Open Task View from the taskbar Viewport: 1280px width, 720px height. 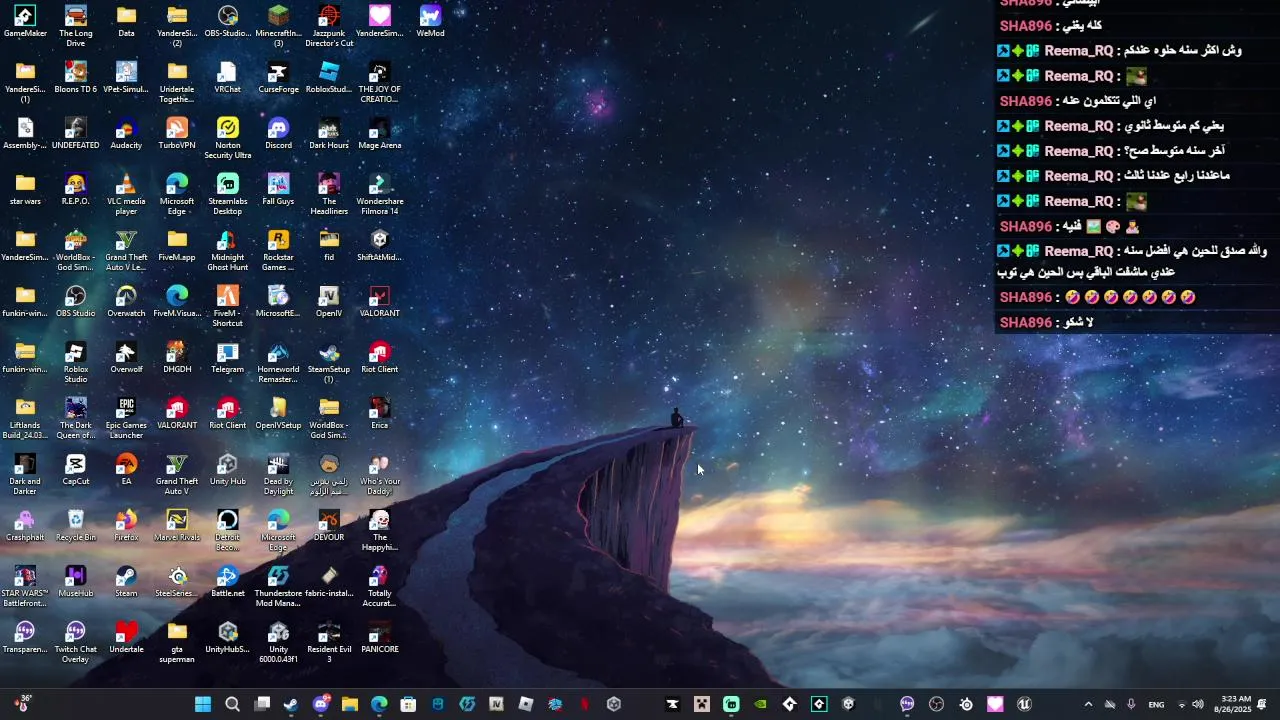(262, 704)
